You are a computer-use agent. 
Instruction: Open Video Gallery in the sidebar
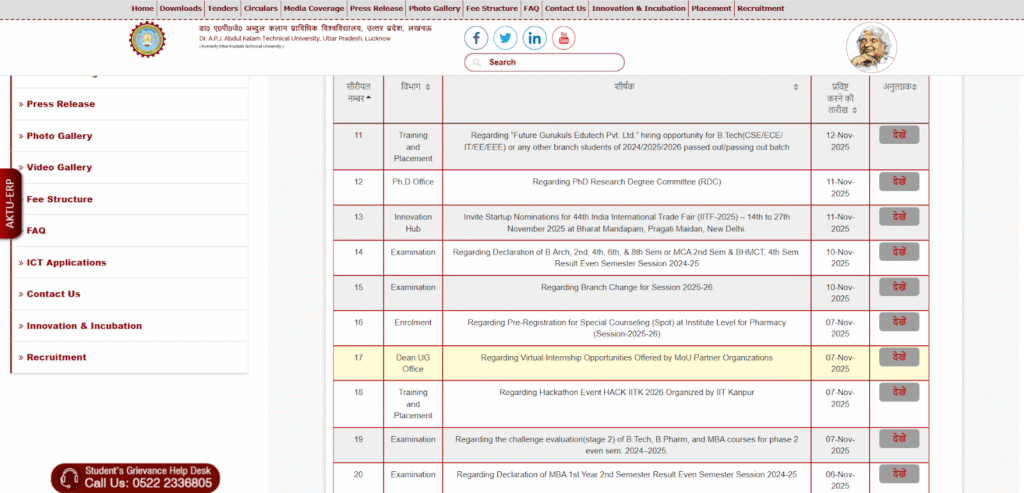[x=59, y=167]
